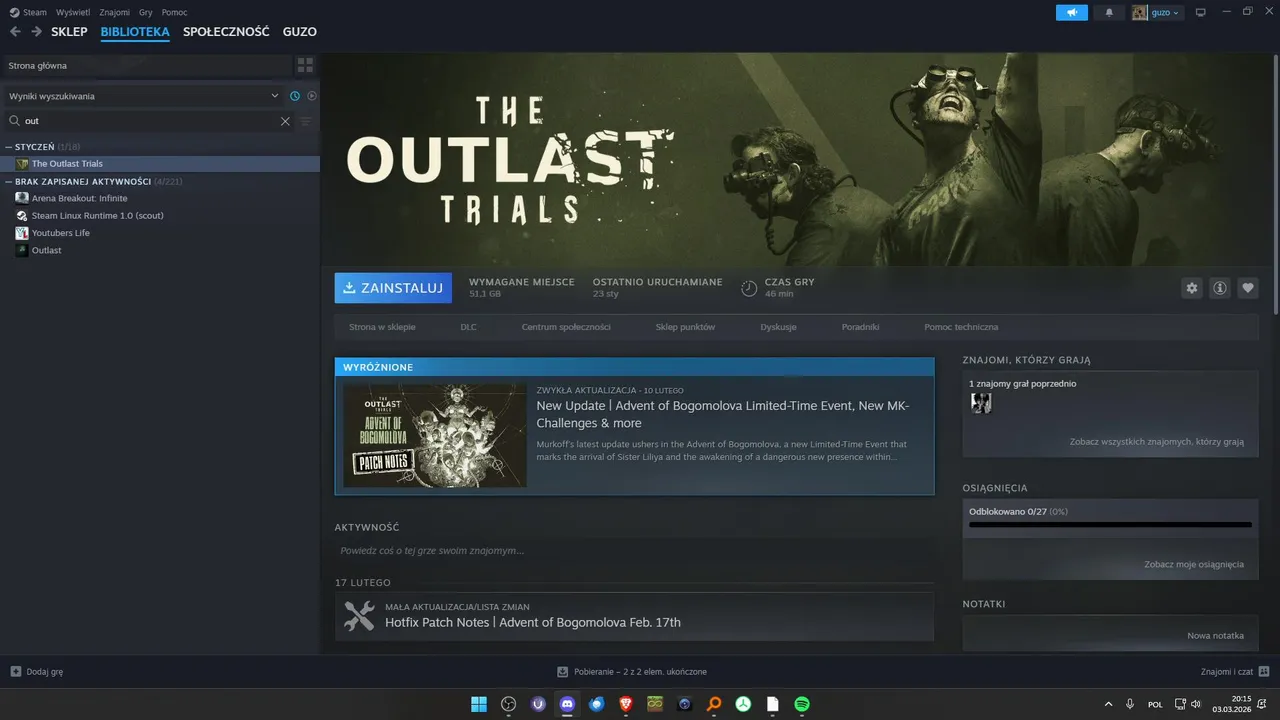Image resolution: width=1280 pixels, height=720 pixels.
Task: Open Brave browser from the taskbar
Action: click(x=626, y=704)
